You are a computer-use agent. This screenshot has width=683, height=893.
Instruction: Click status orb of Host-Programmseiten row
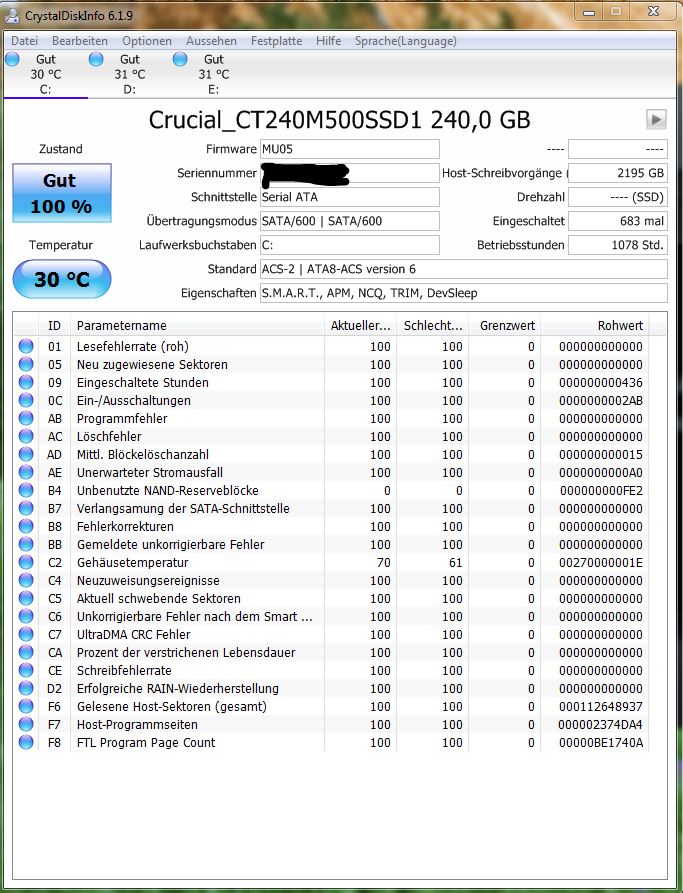click(x=26, y=724)
